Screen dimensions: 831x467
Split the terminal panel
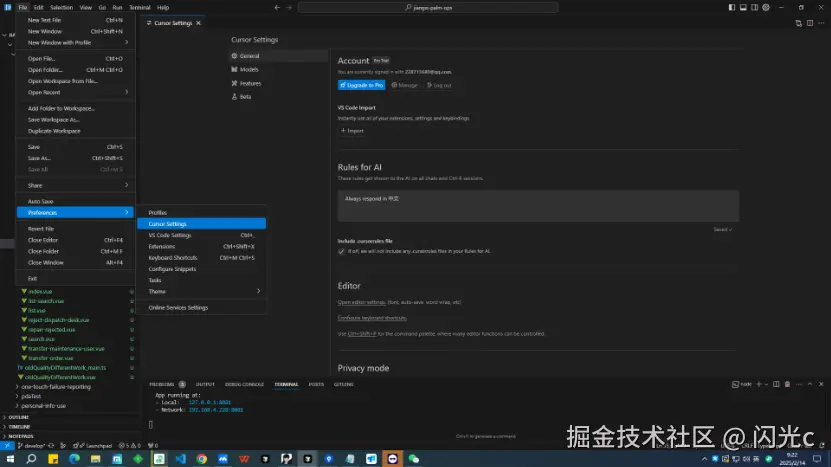tap(776, 384)
